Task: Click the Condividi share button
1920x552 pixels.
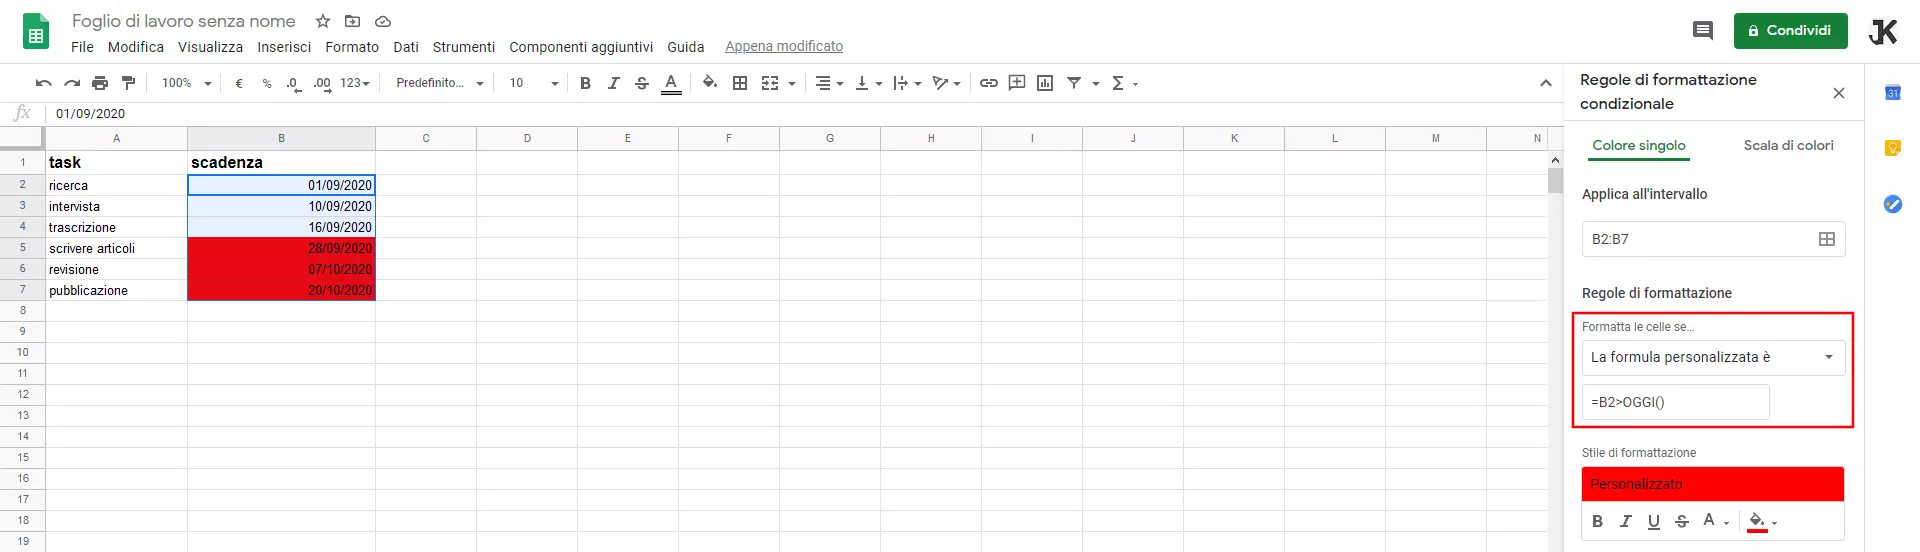Action: click(x=1790, y=31)
